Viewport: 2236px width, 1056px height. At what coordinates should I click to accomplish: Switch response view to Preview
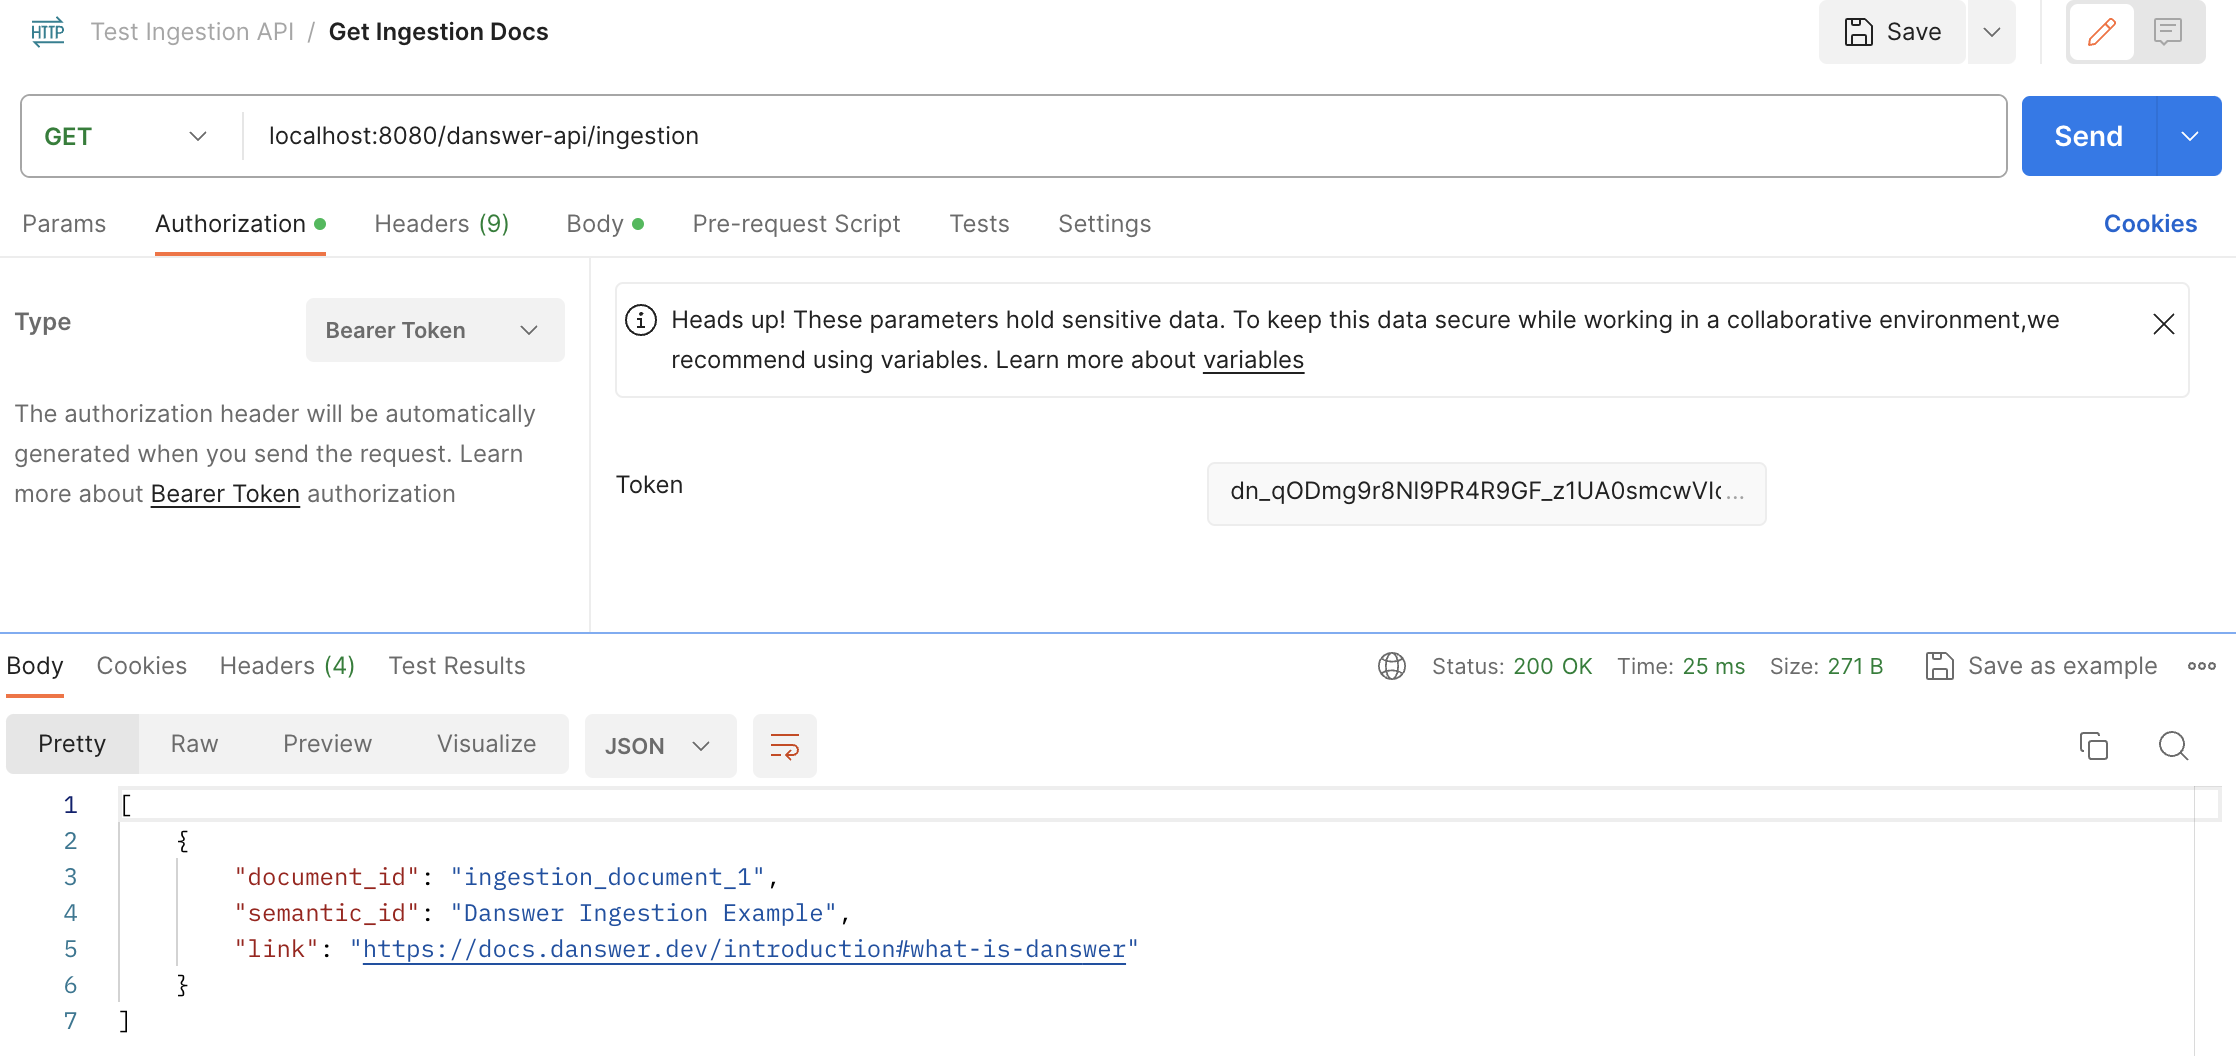click(327, 744)
